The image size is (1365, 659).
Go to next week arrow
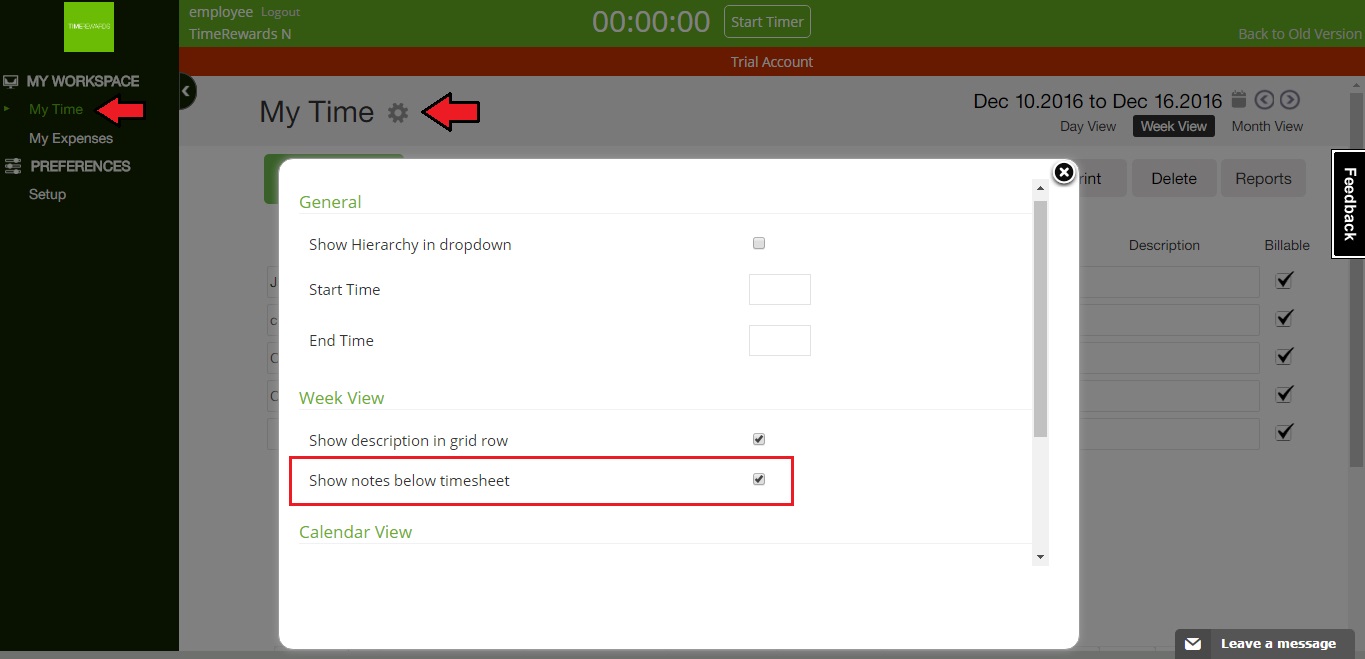point(1290,99)
